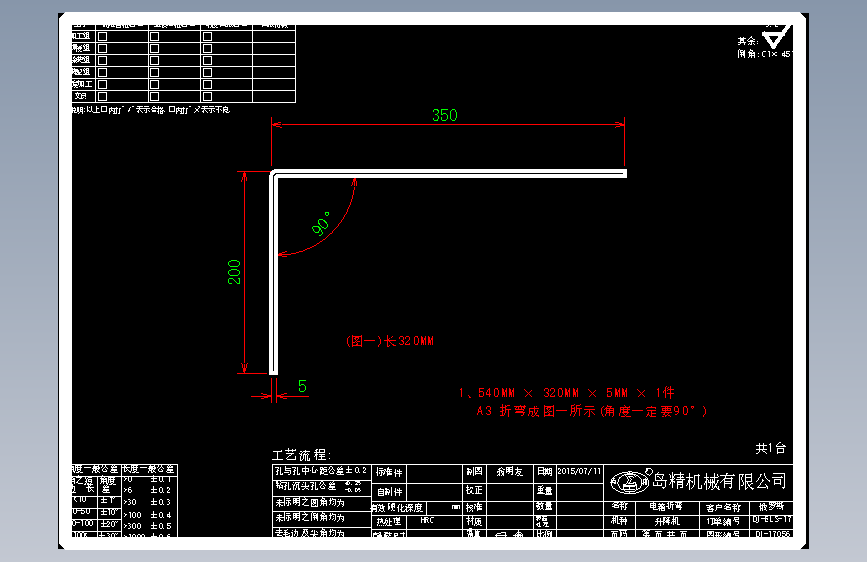This screenshot has height=562, width=867.
Task: Click the date value 2015/07/11
Action: (x=579, y=471)
